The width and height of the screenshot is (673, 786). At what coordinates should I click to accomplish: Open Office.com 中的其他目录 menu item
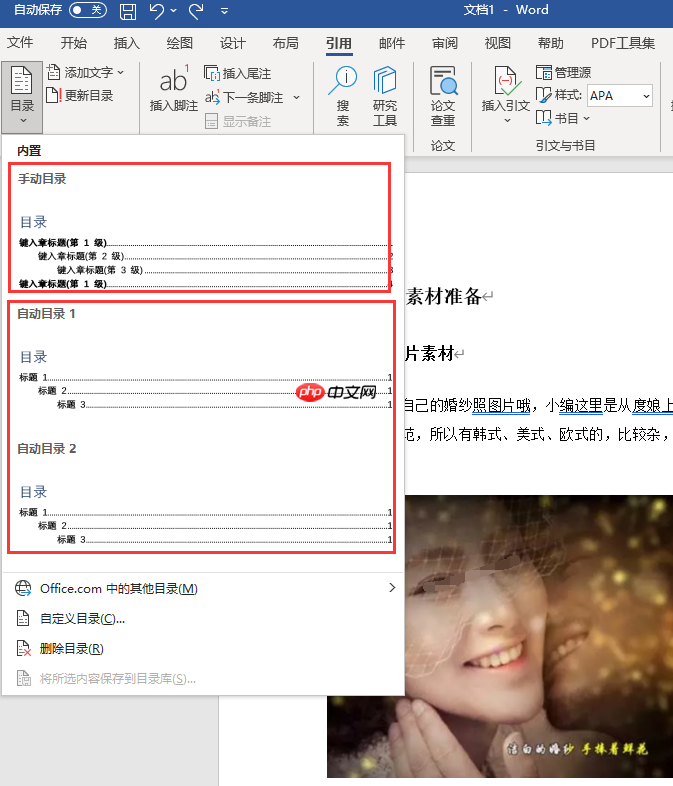pos(203,588)
